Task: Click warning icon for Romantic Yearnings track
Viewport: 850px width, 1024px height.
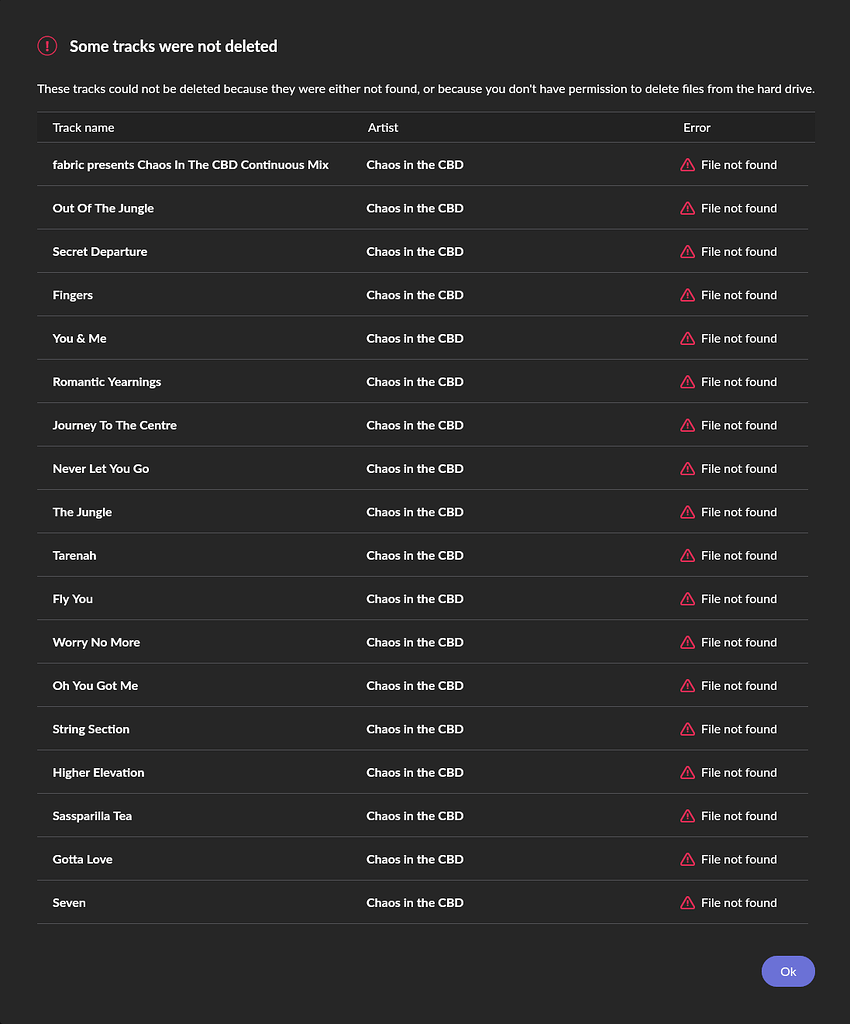Action: coord(687,382)
